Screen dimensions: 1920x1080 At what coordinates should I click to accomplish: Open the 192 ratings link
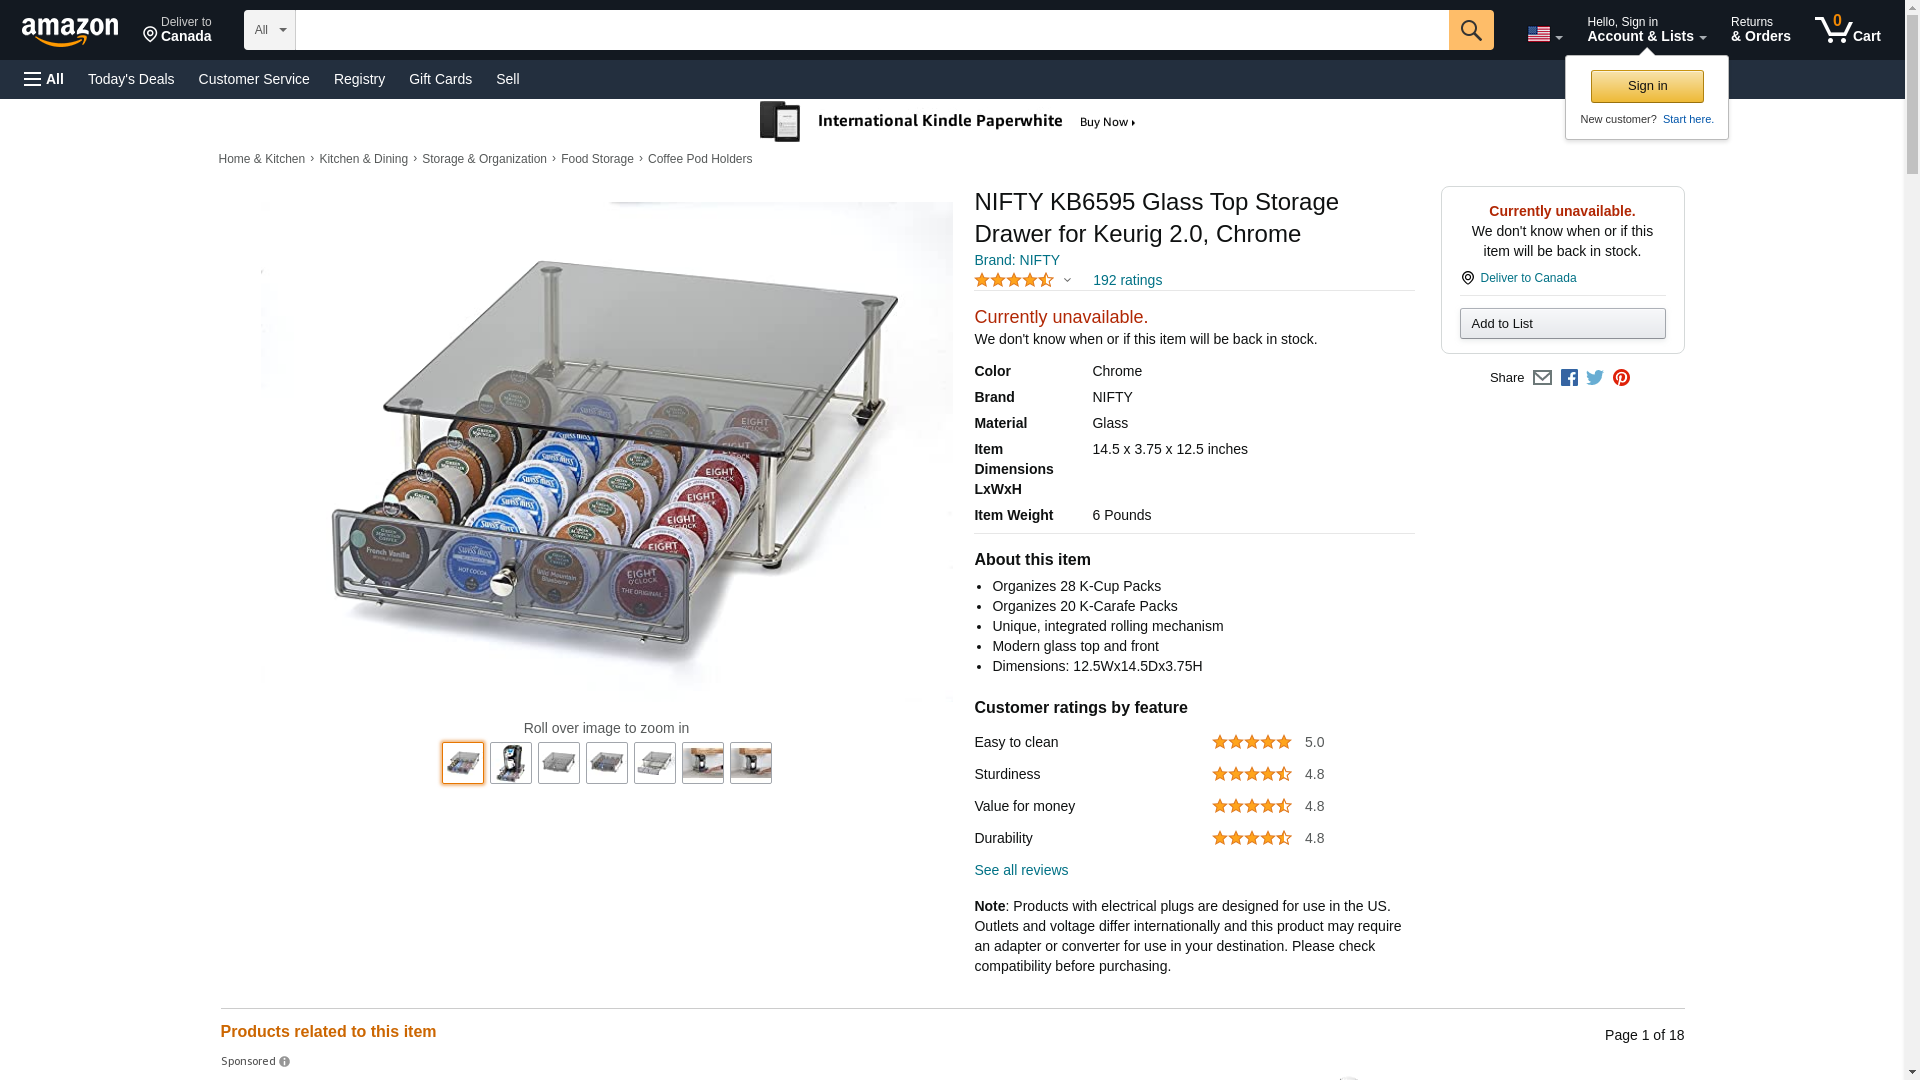[x=1127, y=281]
